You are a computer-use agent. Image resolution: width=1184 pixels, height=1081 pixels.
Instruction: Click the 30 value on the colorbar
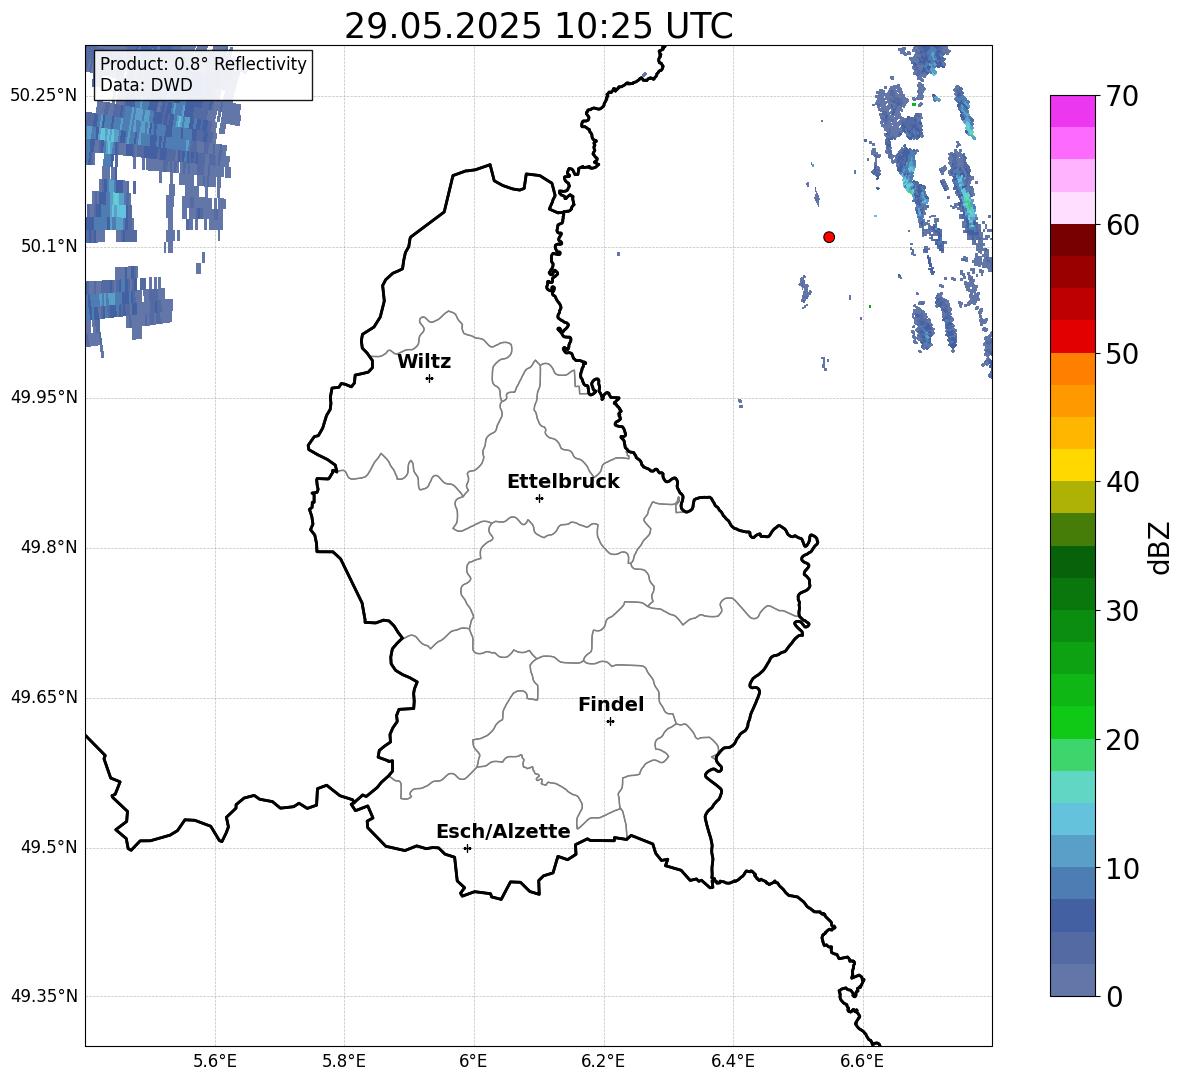pyautogui.click(x=1122, y=611)
